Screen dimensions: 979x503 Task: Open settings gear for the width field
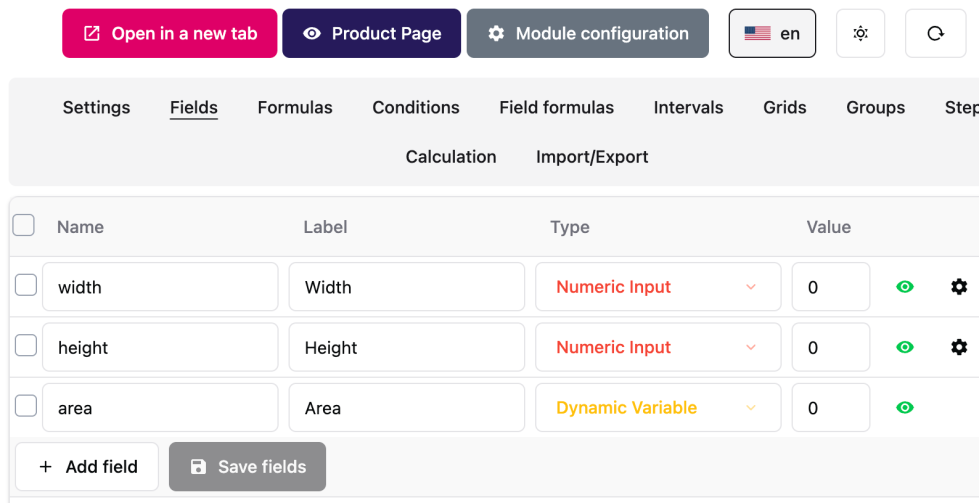959,287
